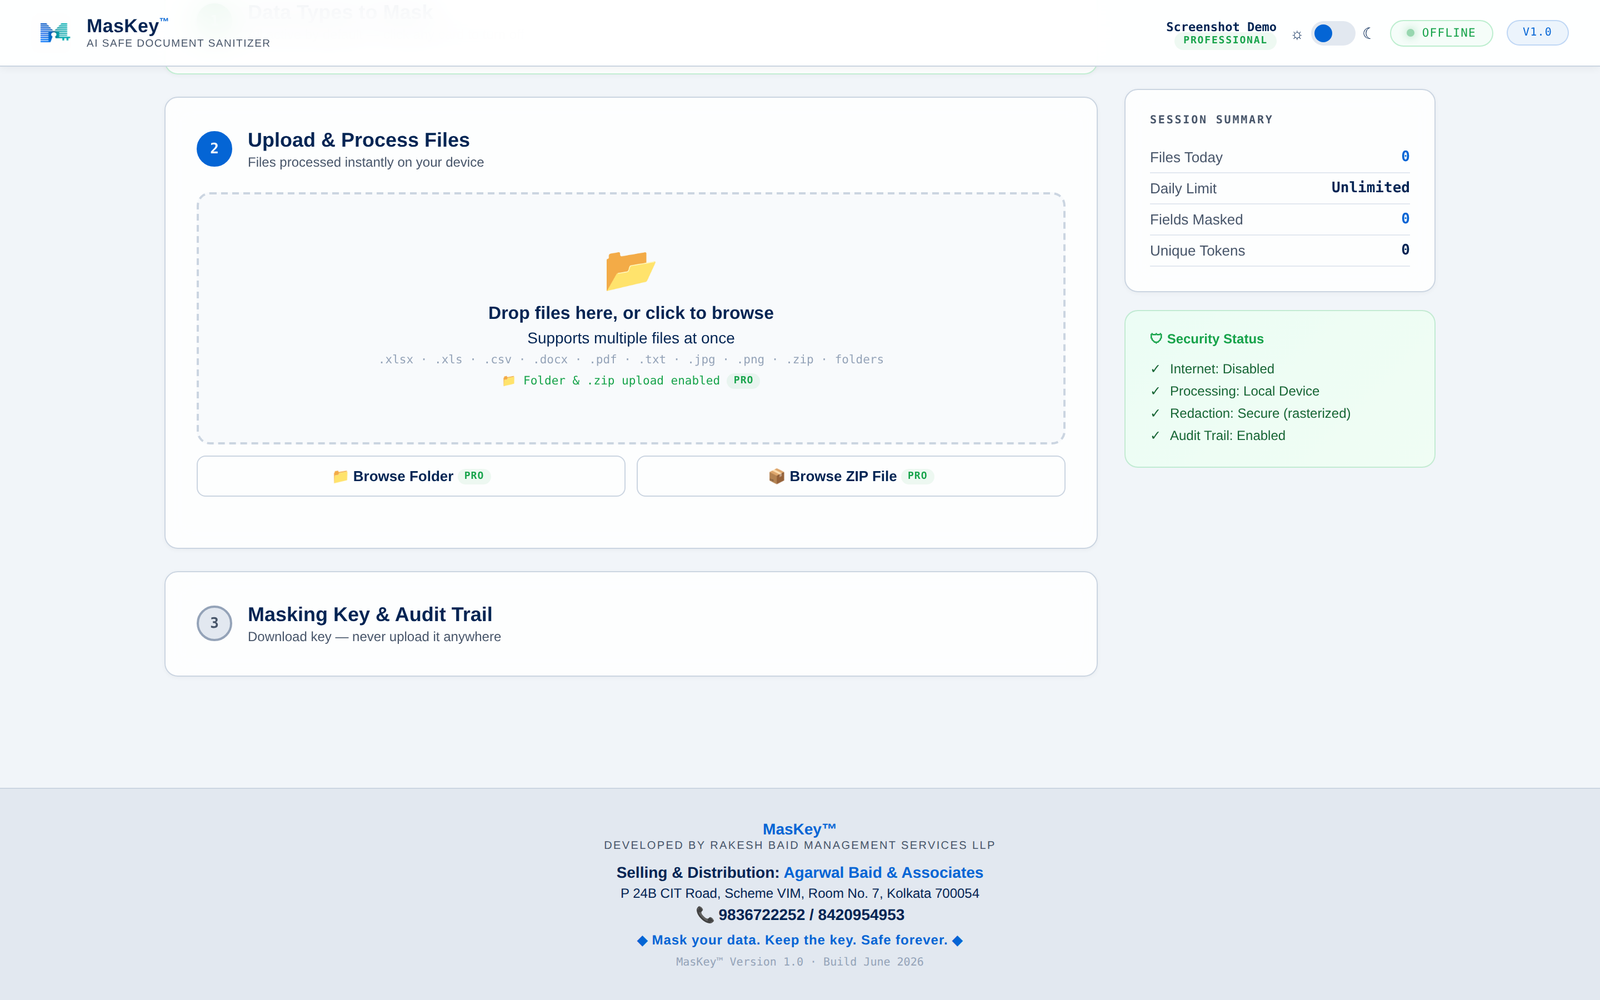Image resolution: width=1600 pixels, height=1000 pixels.
Task: Click Developed by Rakesh Baid Management Services text
Action: (x=800, y=845)
